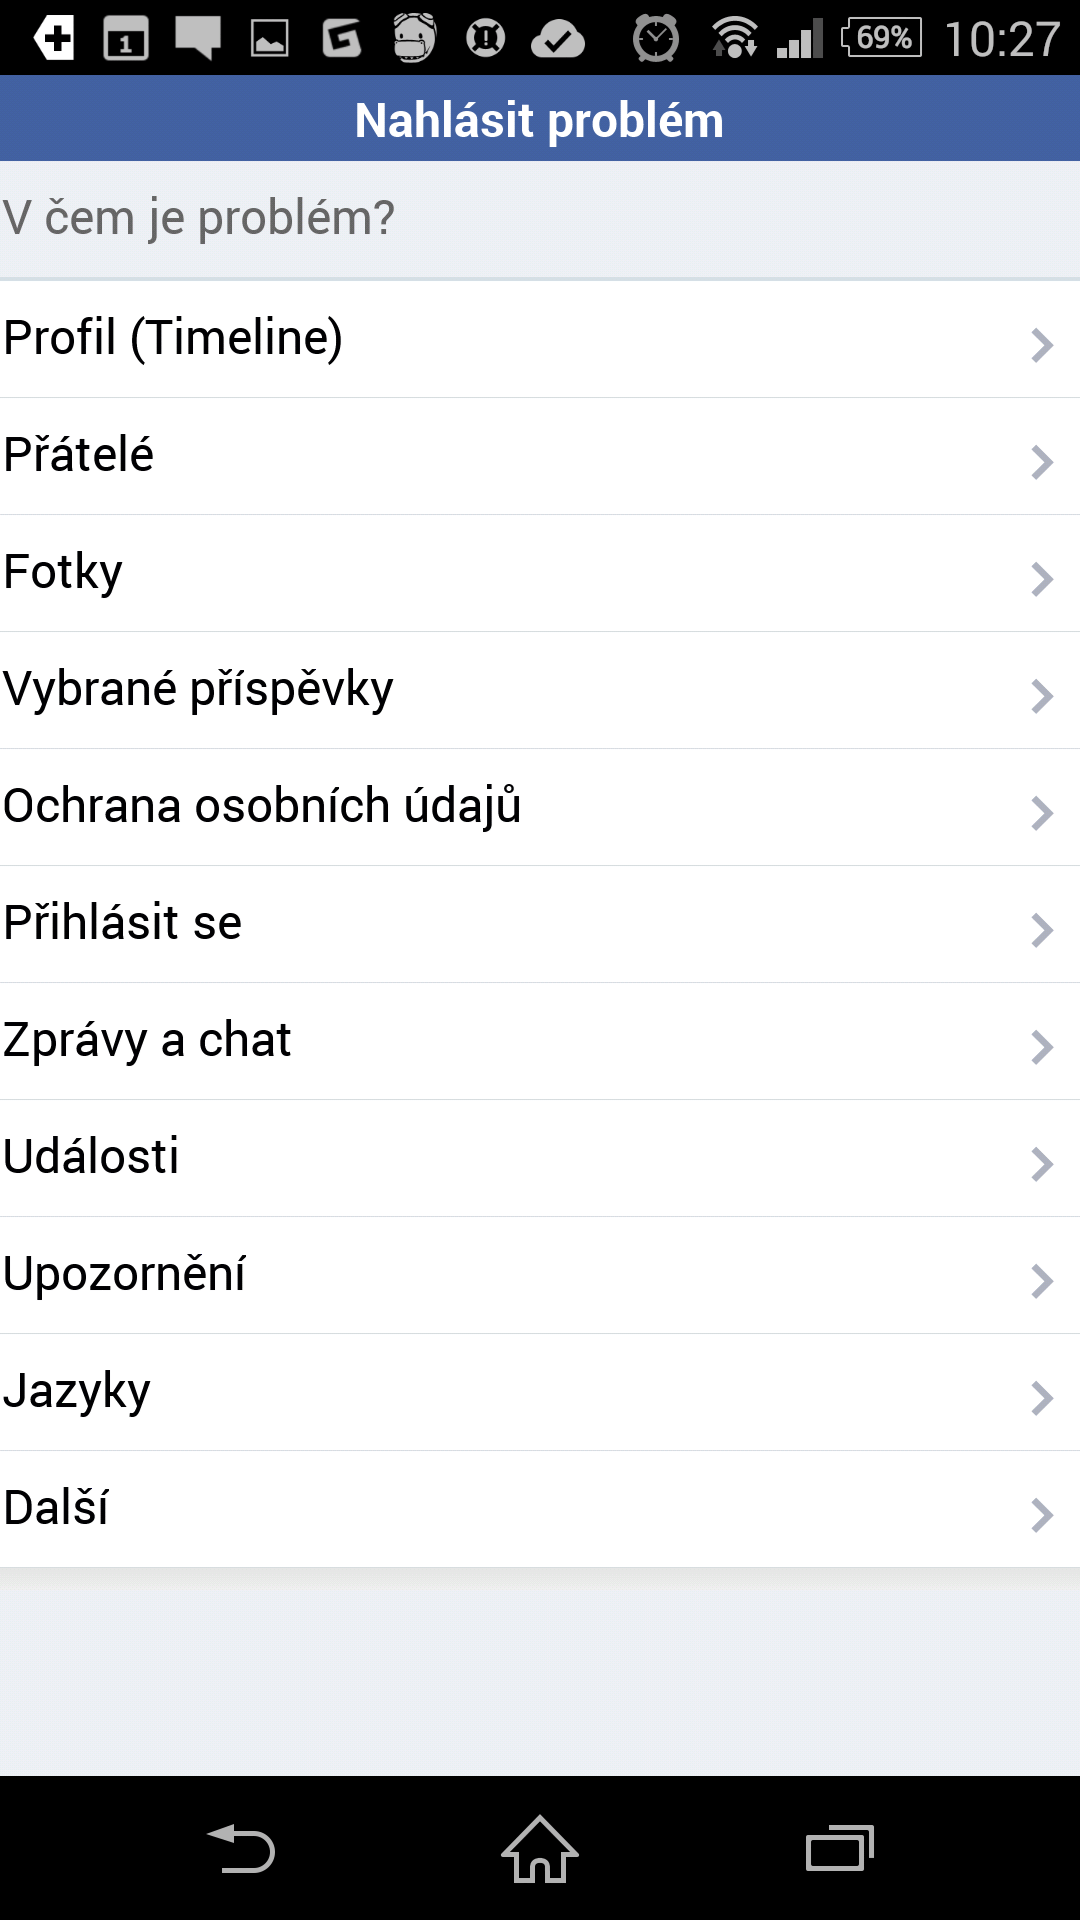Image resolution: width=1080 pixels, height=1920 pixels.
Task: Select Další for more options
Action: pos(540,1510)
